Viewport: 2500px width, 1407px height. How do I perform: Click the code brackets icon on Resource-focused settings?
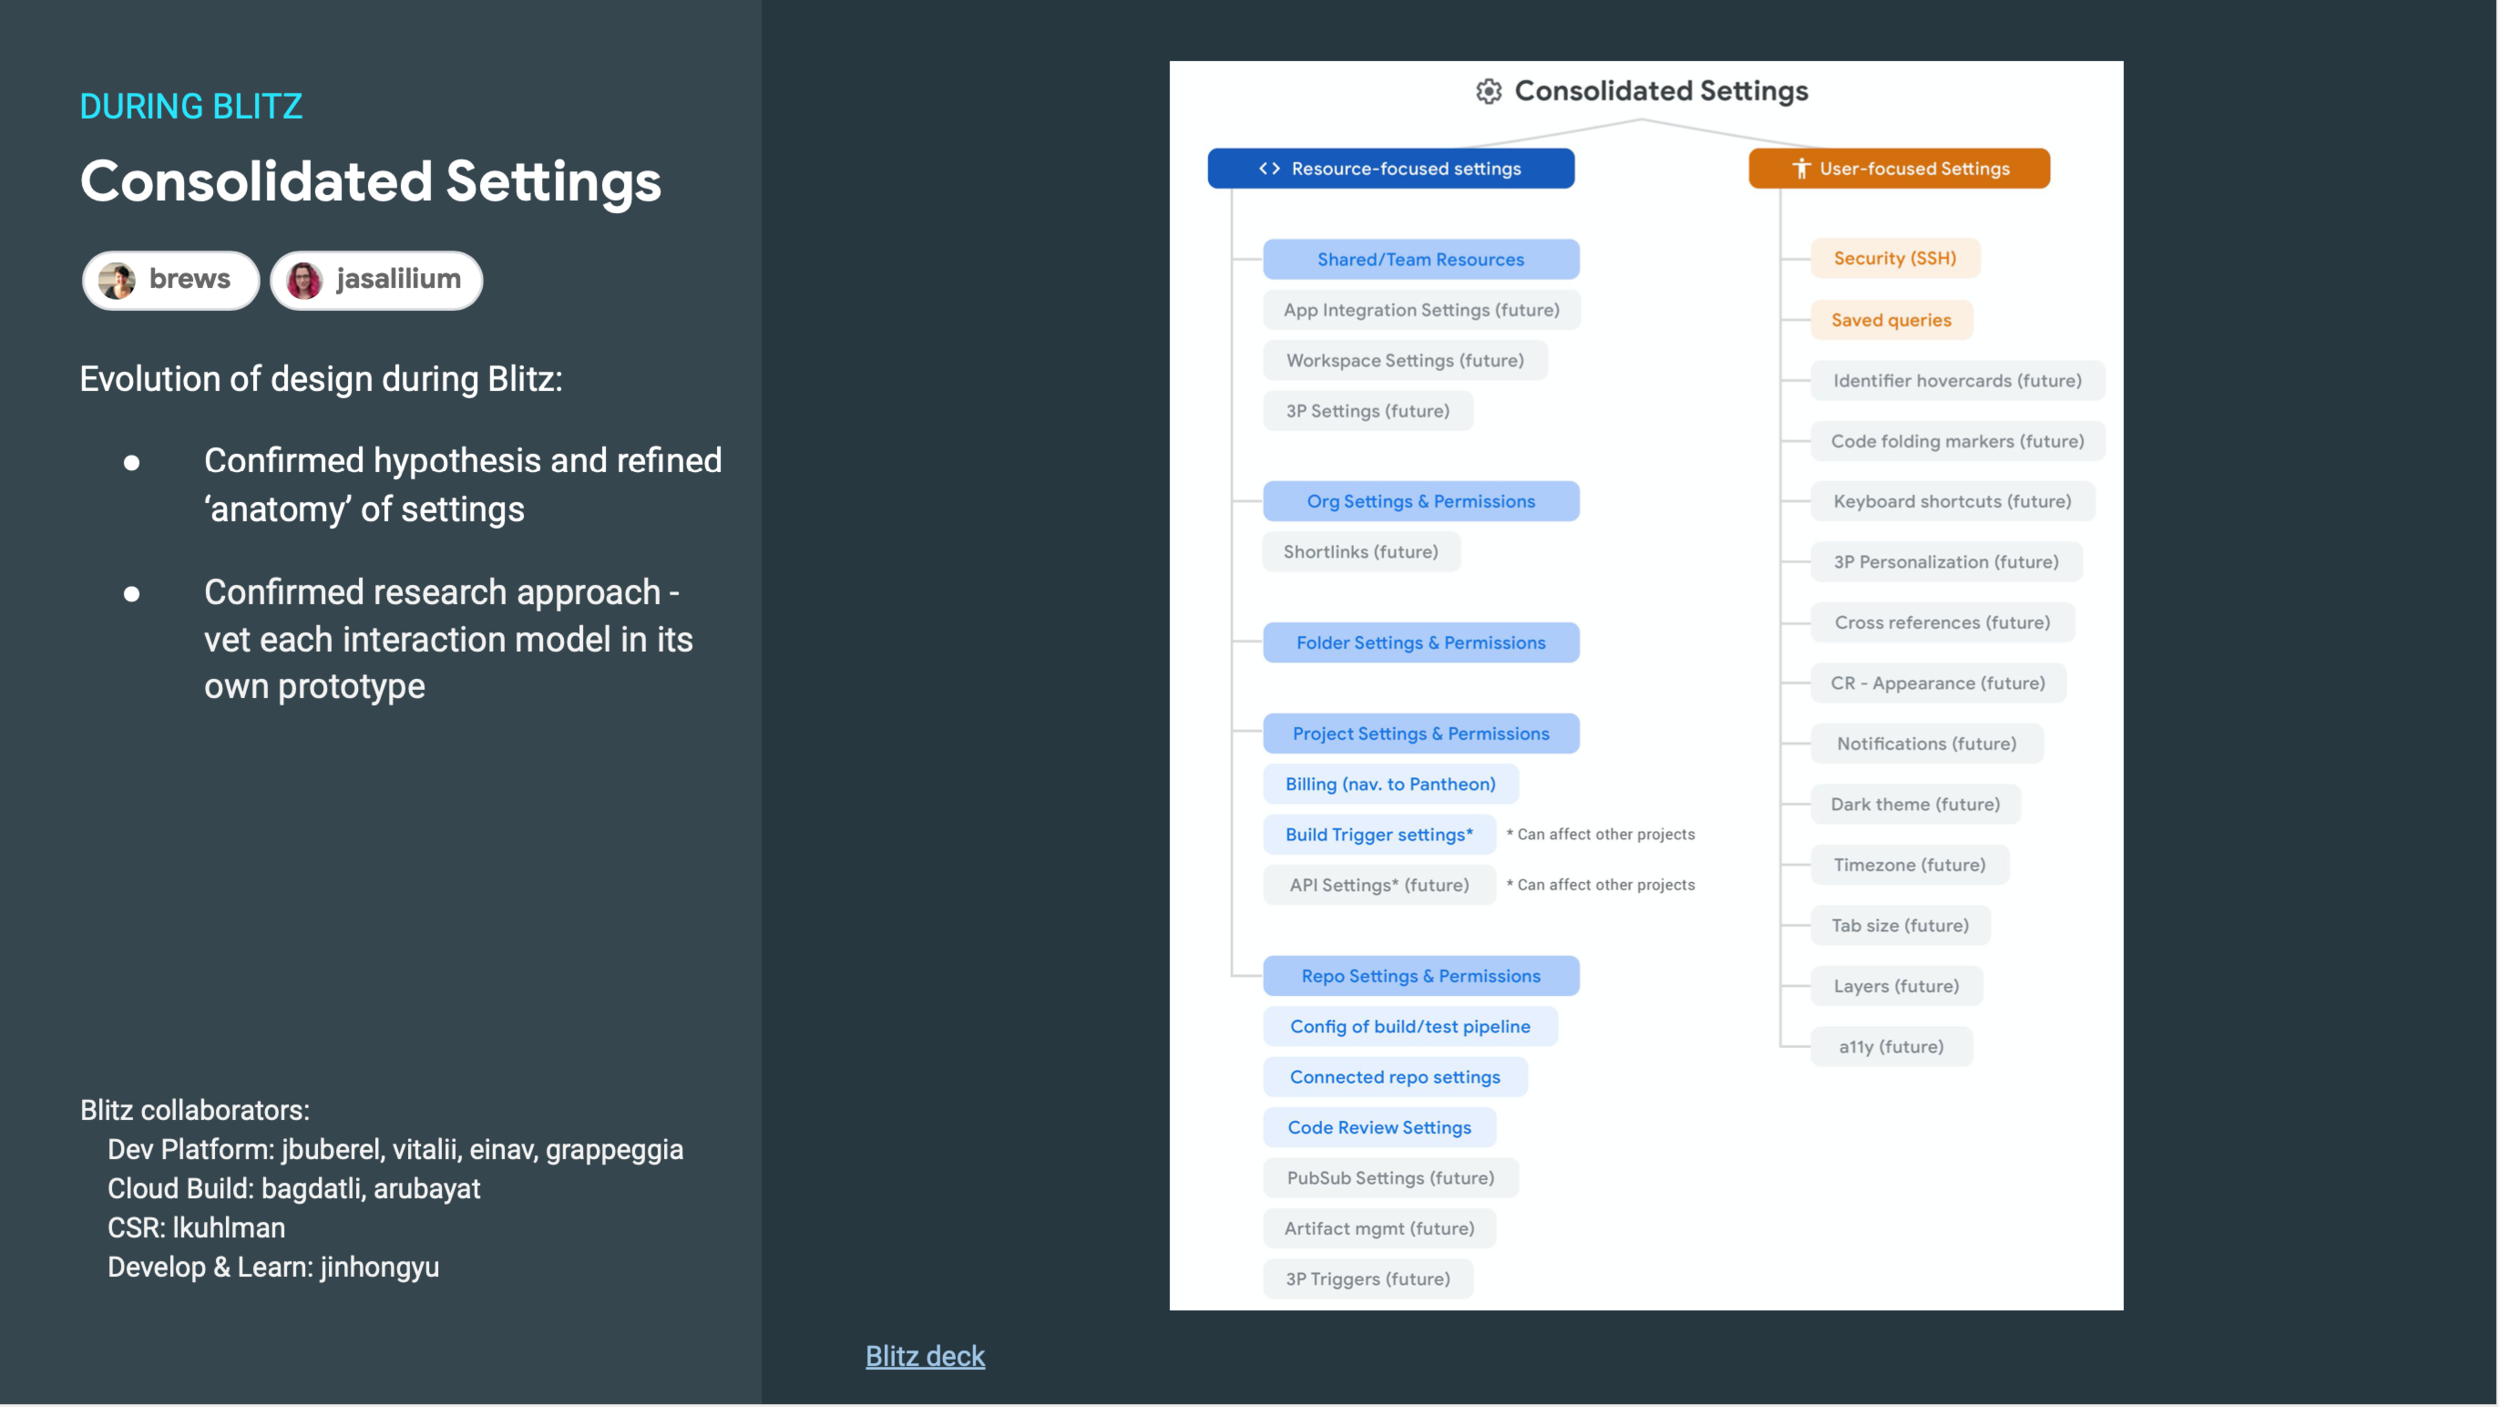[x=1269, y=168]
